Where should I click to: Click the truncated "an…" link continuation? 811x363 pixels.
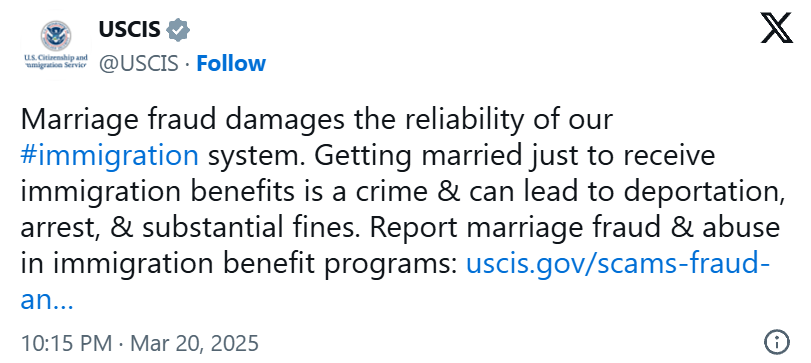pyautogui.click(x=47, y=300)
